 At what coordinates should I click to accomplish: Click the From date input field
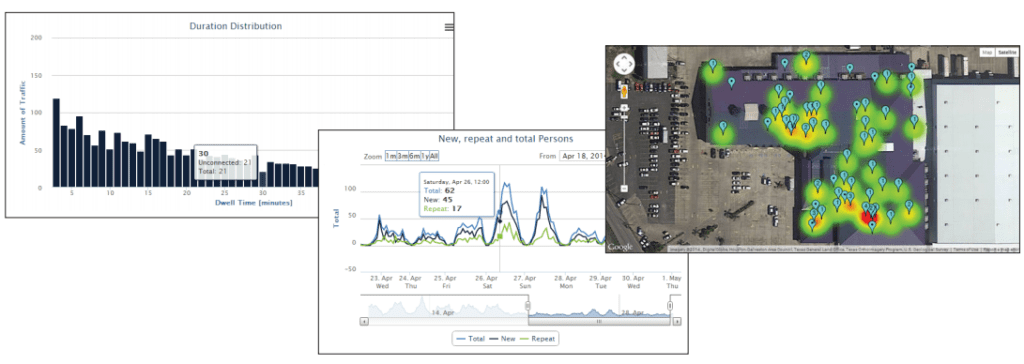(583, 156)
